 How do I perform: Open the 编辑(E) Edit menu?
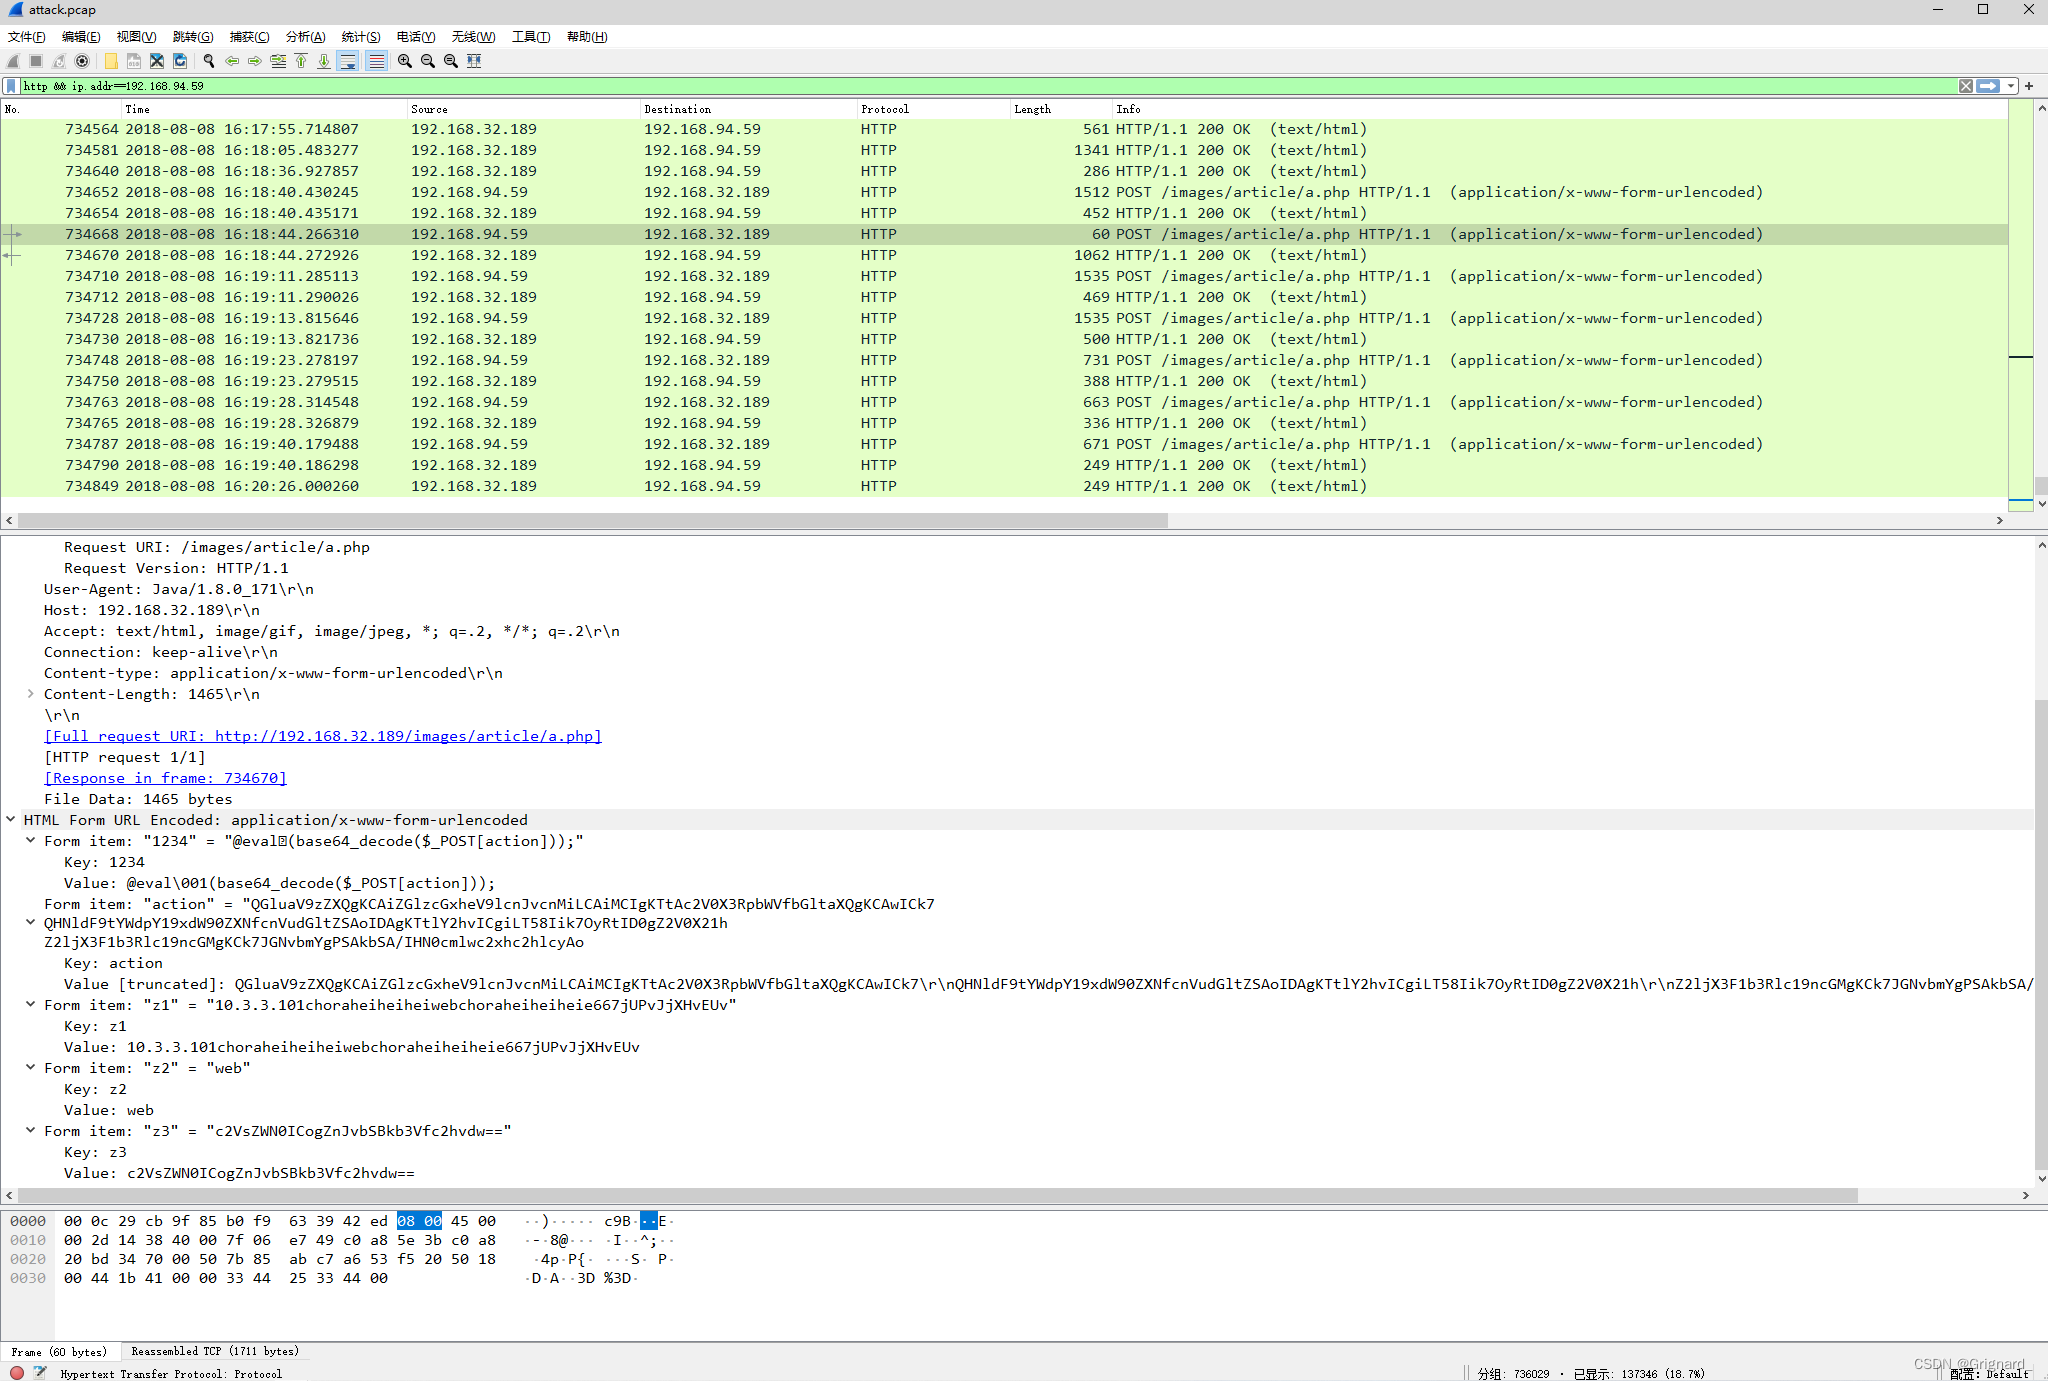click(x=81, y=37)
